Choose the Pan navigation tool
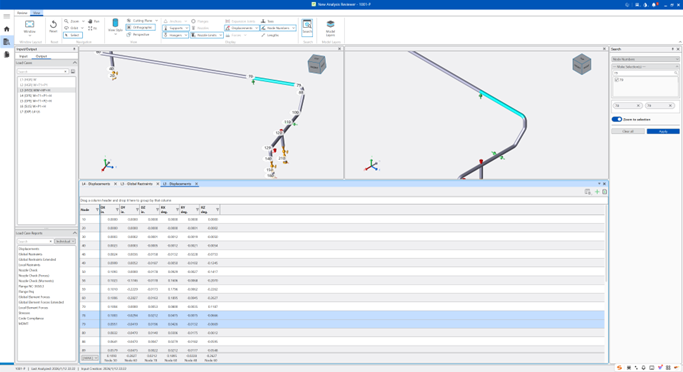This screenshot has height=372, width=683. (94, 21)
